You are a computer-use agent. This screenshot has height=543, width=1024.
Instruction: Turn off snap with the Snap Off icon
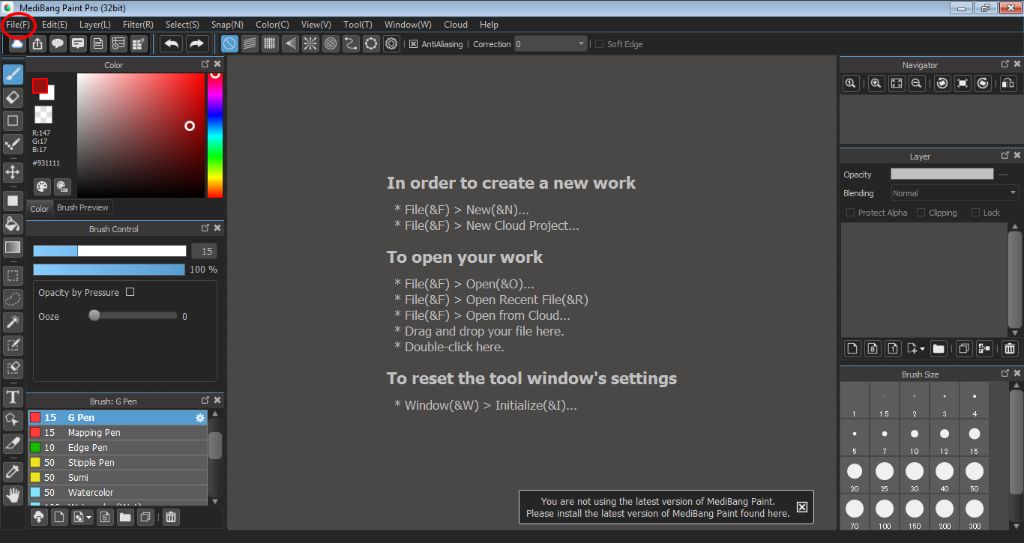click(229, 44)
